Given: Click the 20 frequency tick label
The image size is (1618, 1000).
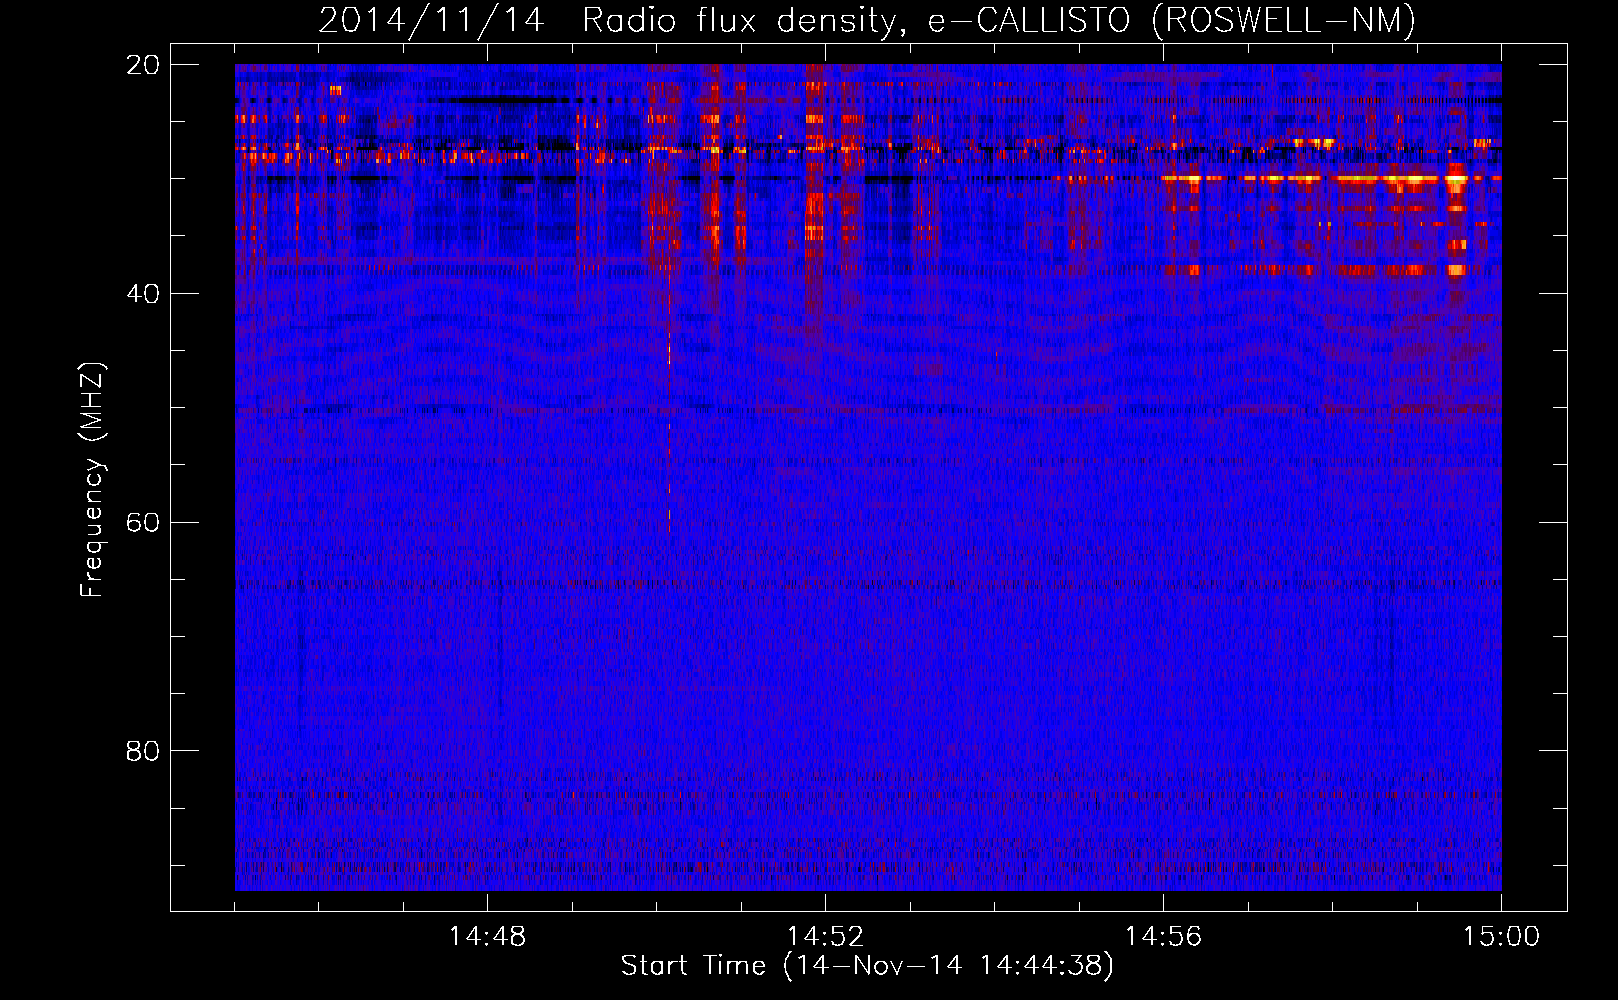Looking at the screenshot, I should pos(142,65).
